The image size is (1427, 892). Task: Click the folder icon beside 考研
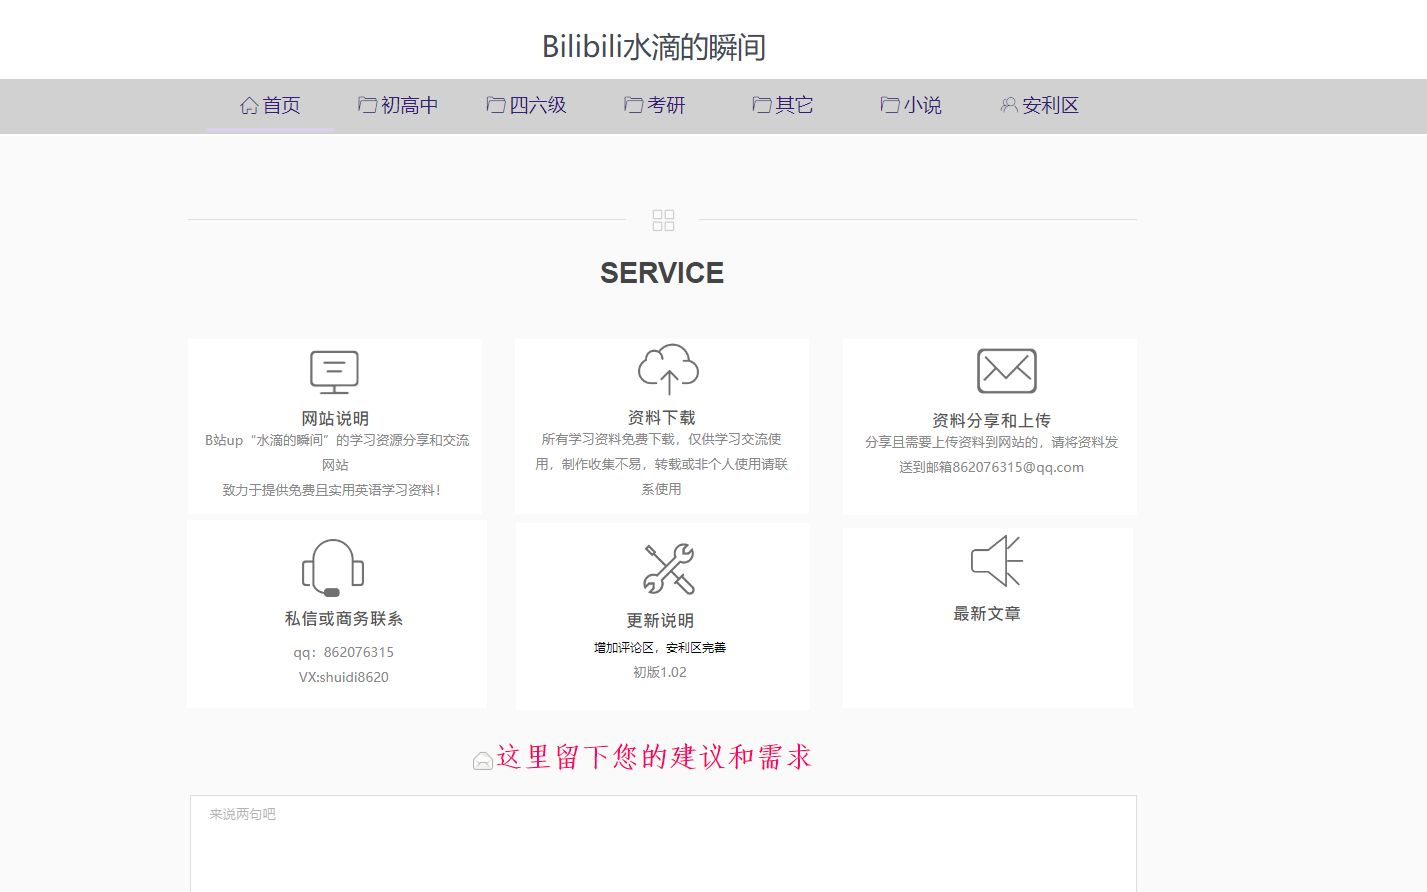[633, 105]
